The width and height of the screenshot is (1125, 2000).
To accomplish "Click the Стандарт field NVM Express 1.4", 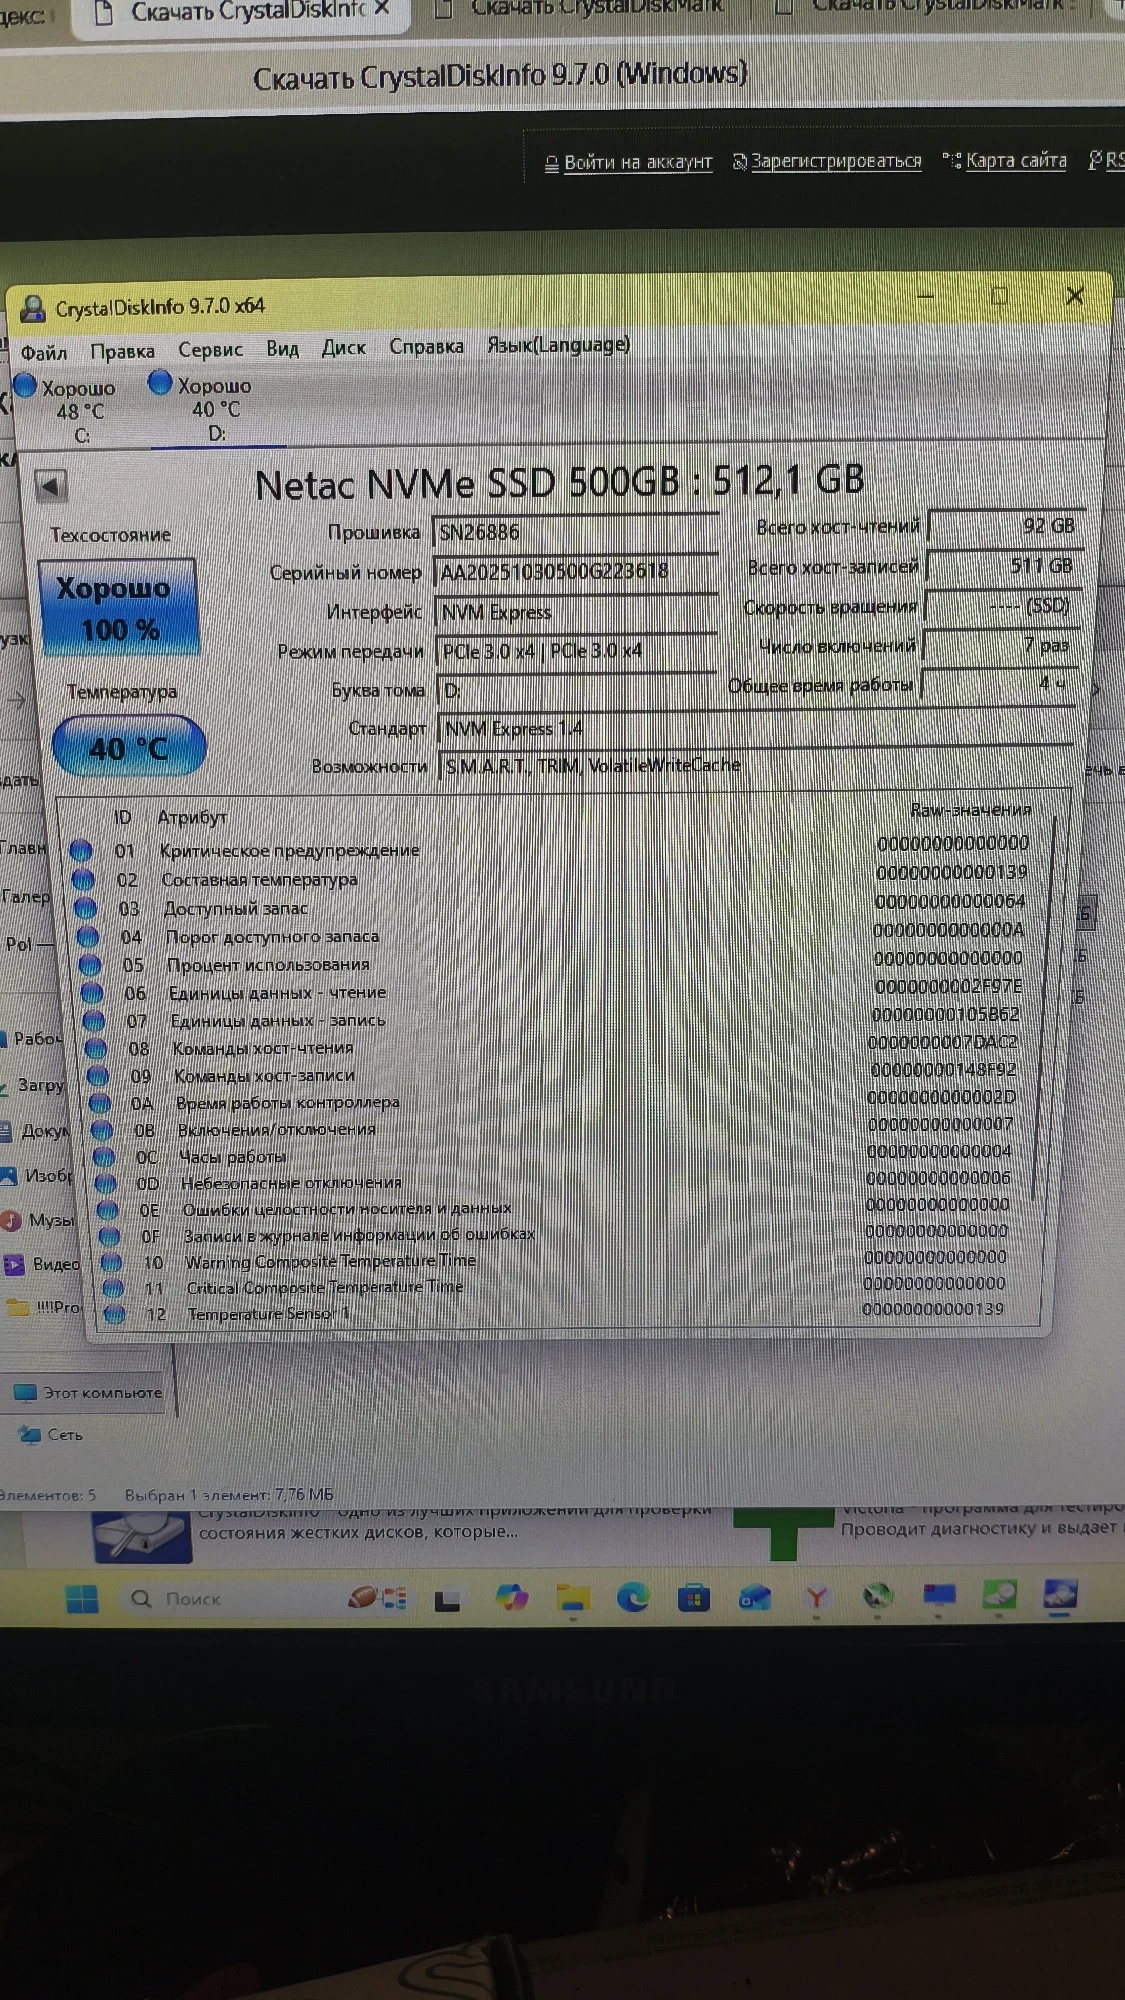I will coord(755,727).
